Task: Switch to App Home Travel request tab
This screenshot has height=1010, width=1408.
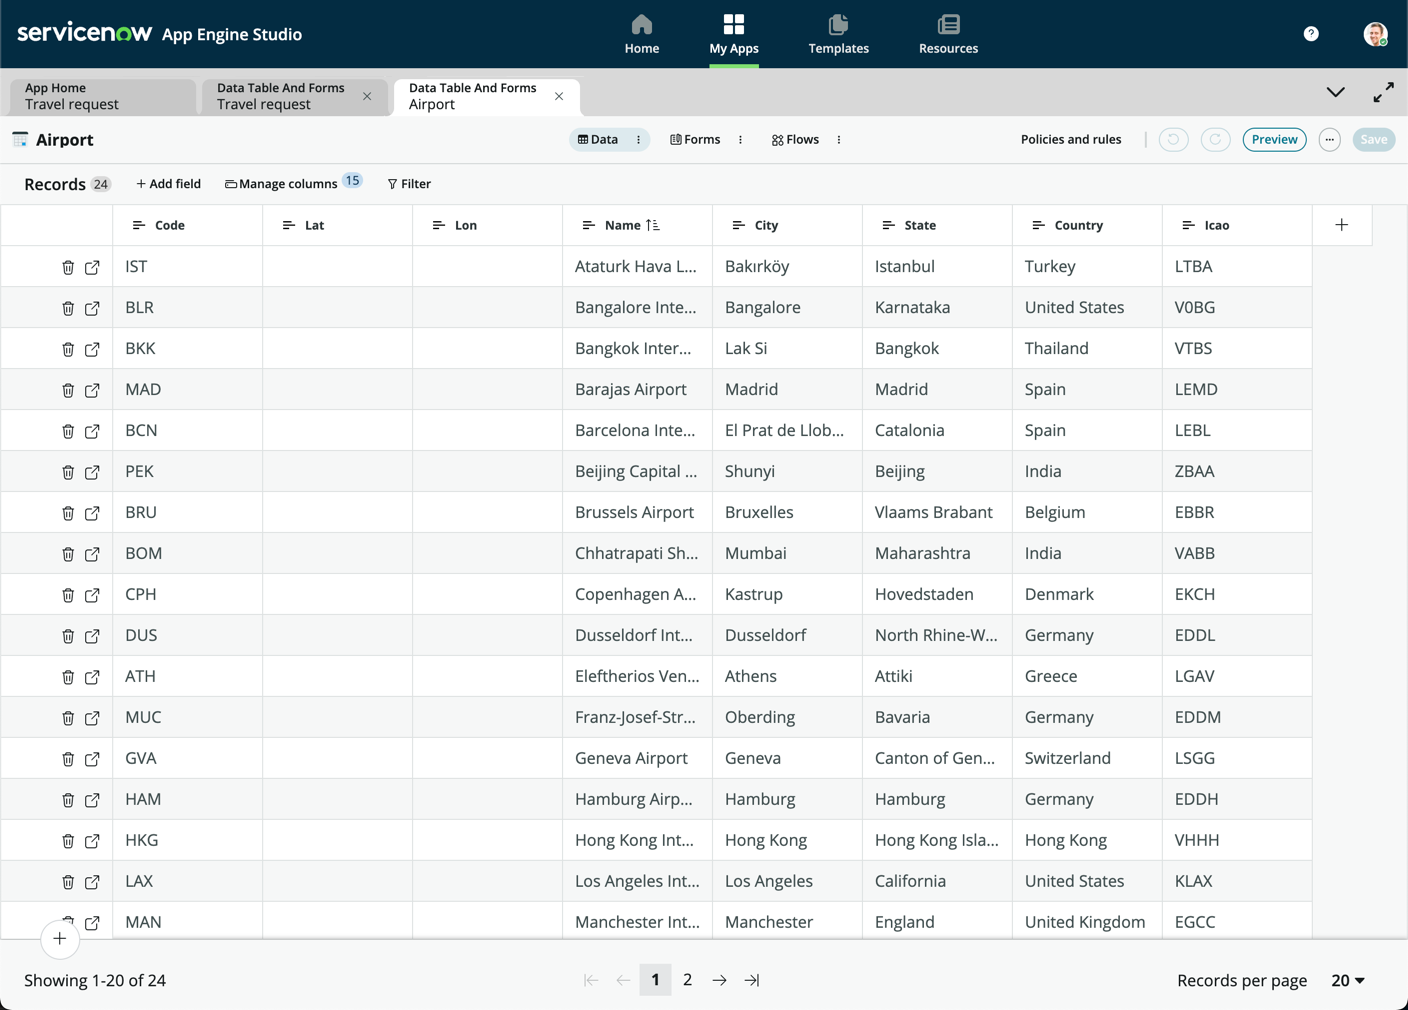Action: pyautogui.click(x=103, y=96)
